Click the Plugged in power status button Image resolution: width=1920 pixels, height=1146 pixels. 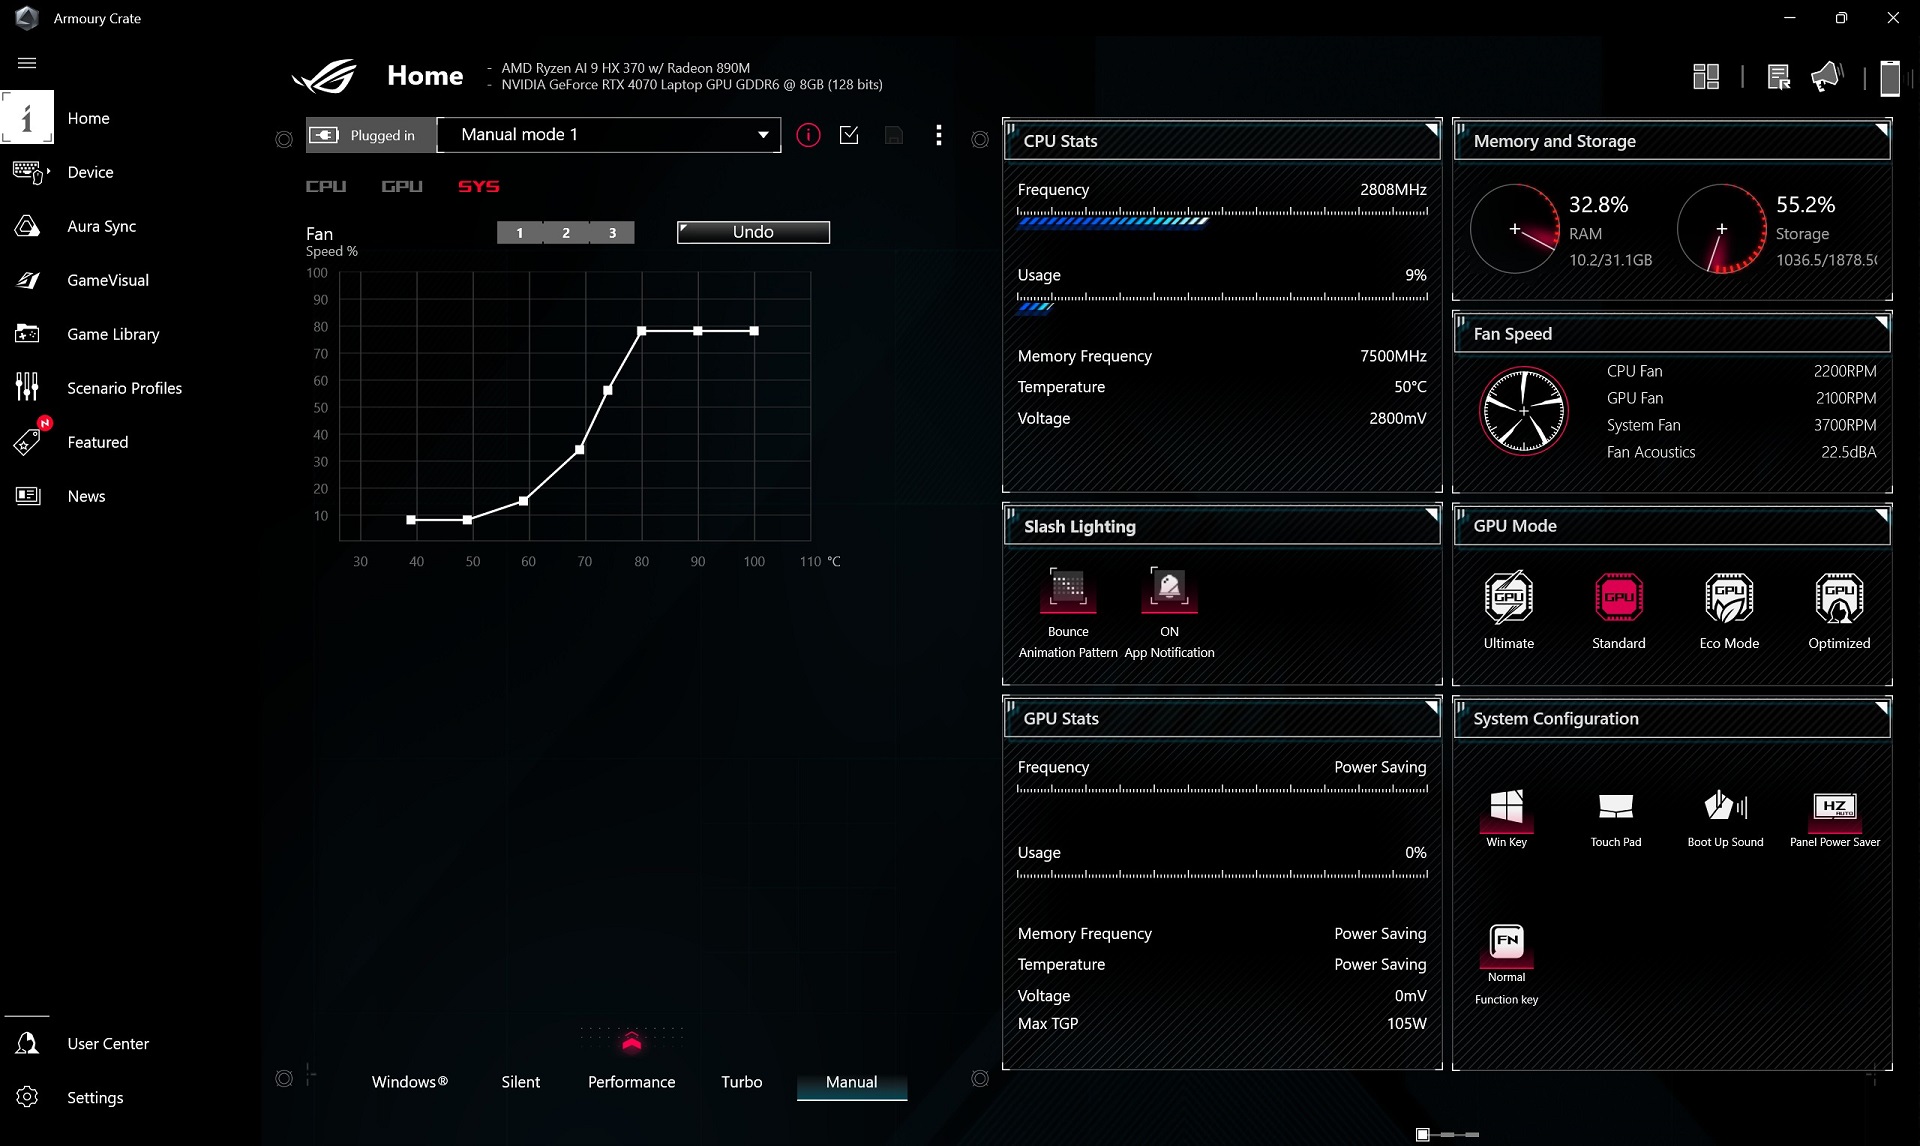point(371,135)
